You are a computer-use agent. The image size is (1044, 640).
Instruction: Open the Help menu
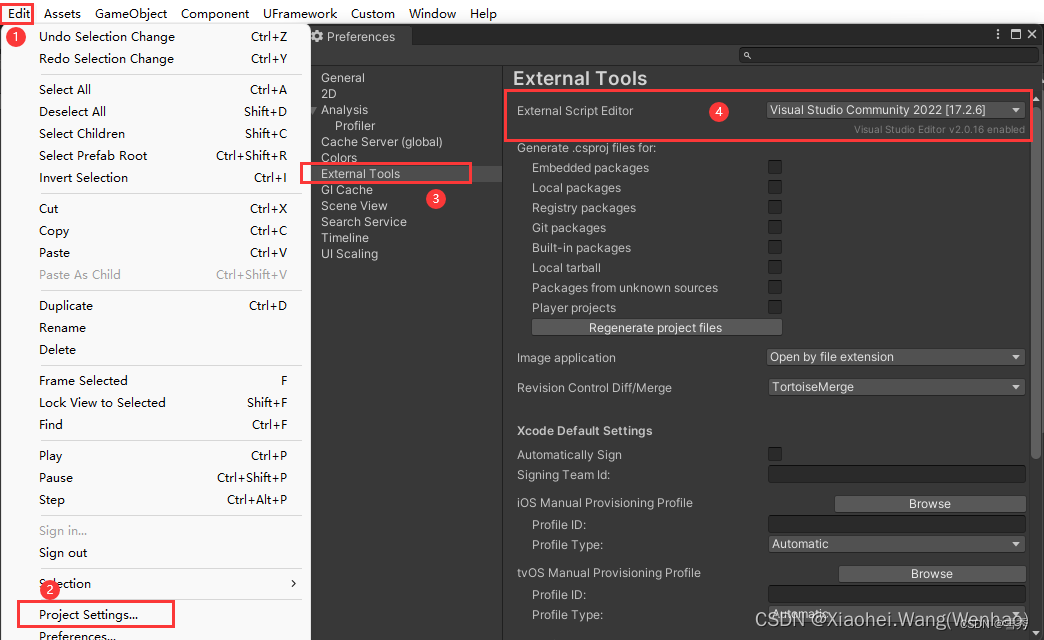pos(483,13)
